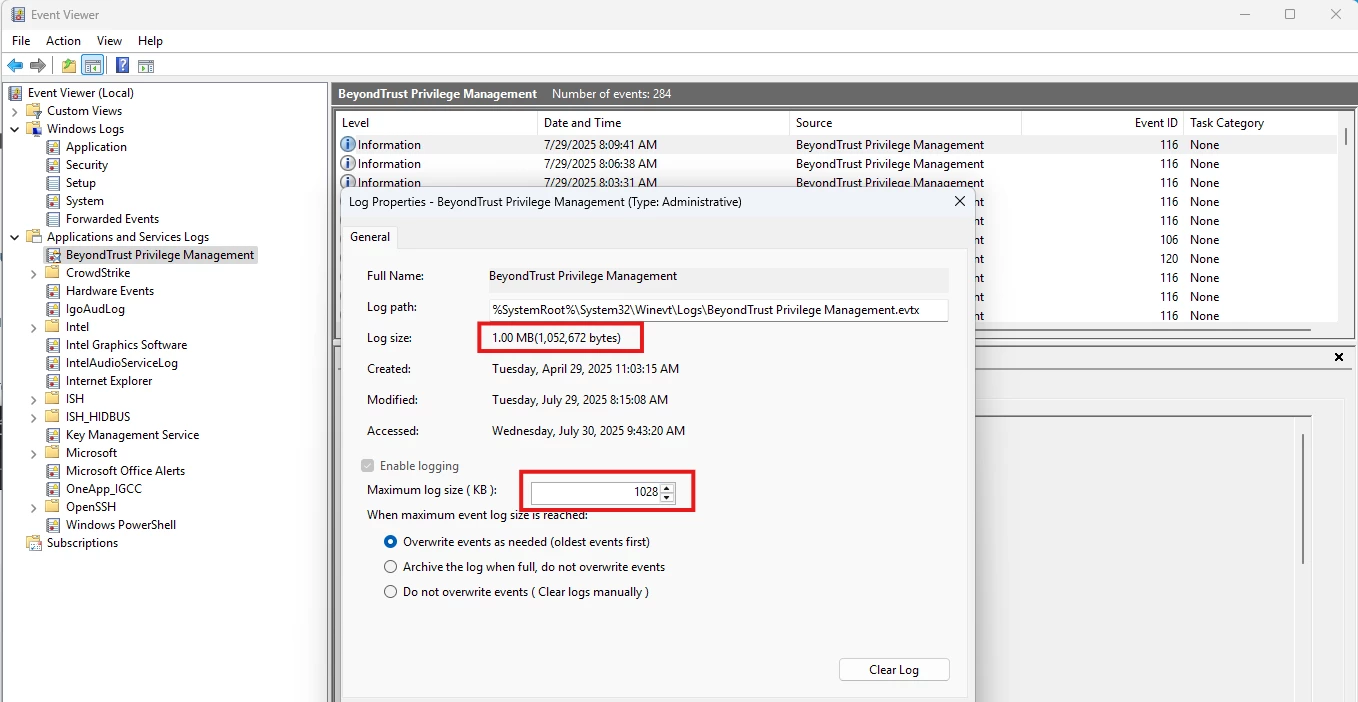The image size is (1358, 702).
Task: Click the Log path text field
Action: (x=718, y=310)
